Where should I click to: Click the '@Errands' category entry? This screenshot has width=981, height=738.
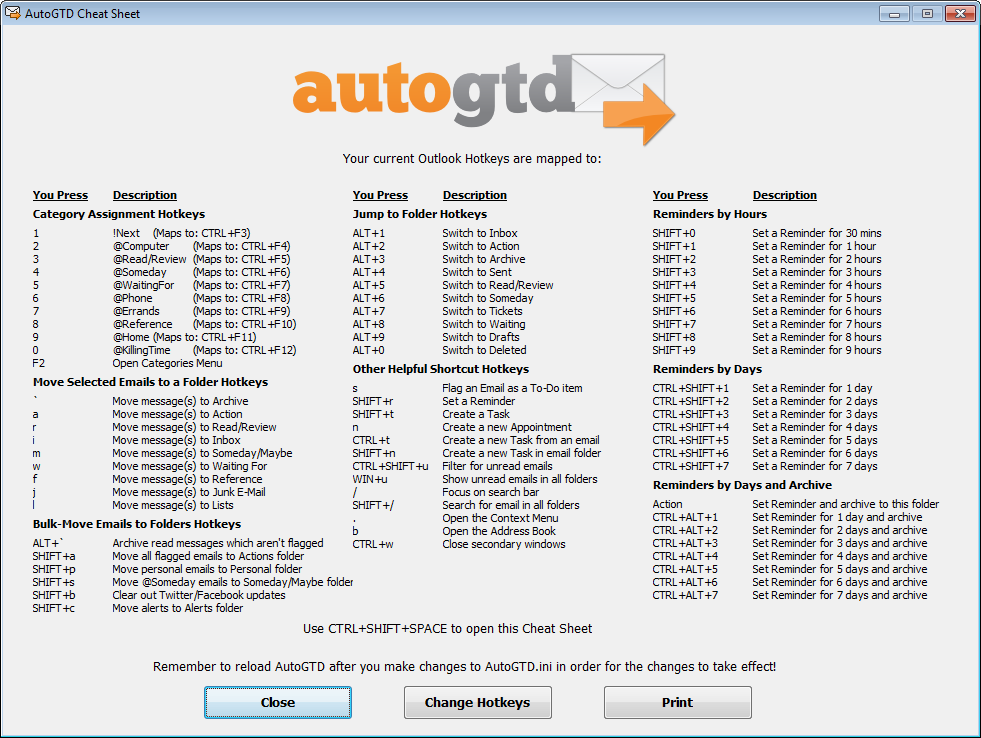tap(136, 311)
